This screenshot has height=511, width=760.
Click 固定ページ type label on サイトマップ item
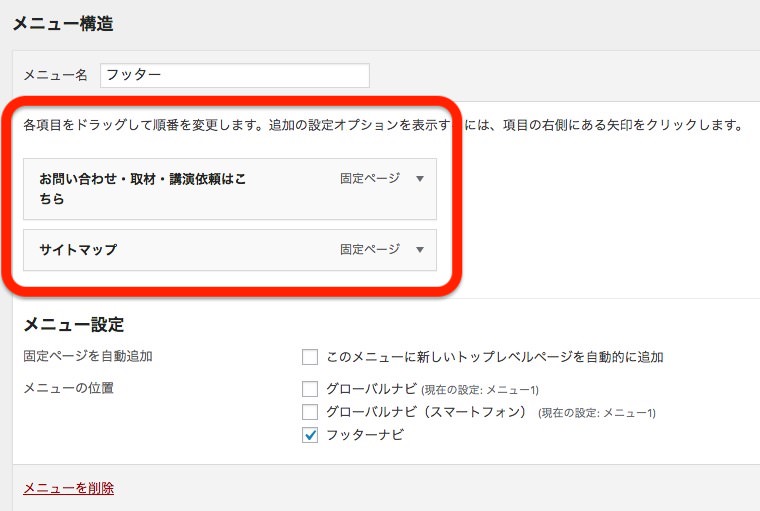(369, 249)
